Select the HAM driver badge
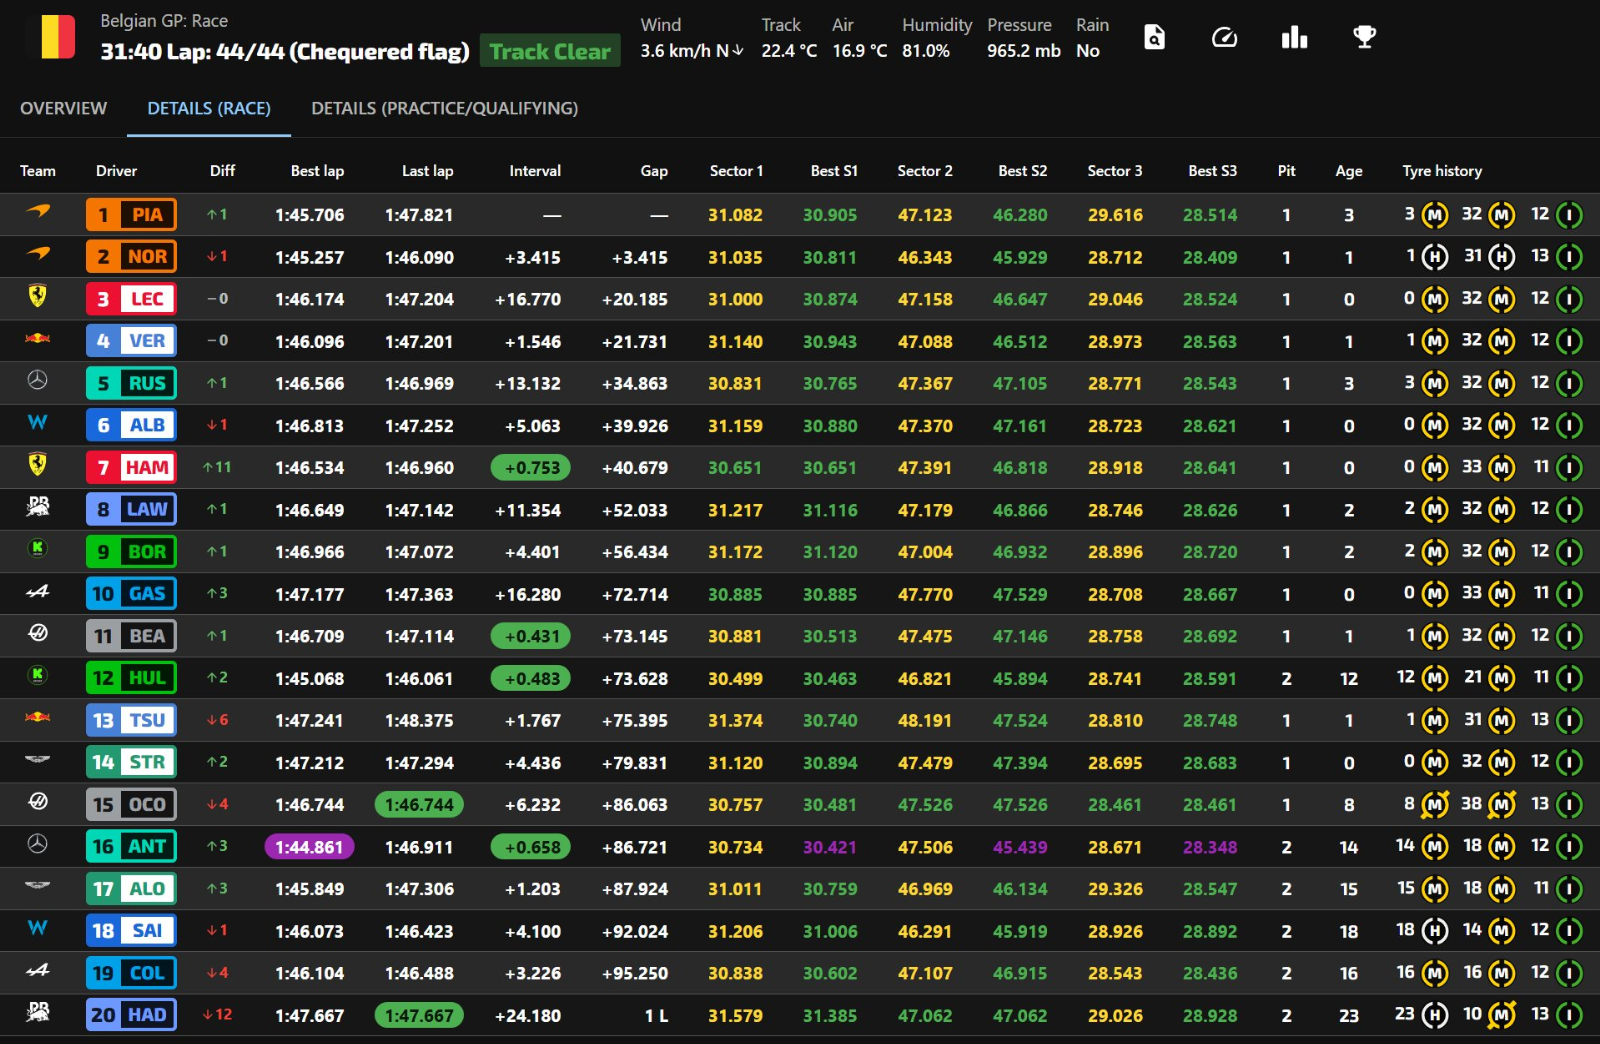 tap(131, 467)
